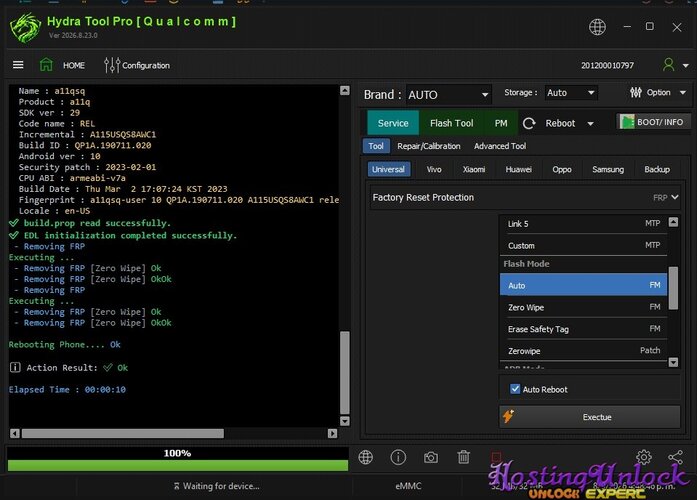
Task: Open the settings gear icon
Action: pyautogui.click(x=643, y=457)
